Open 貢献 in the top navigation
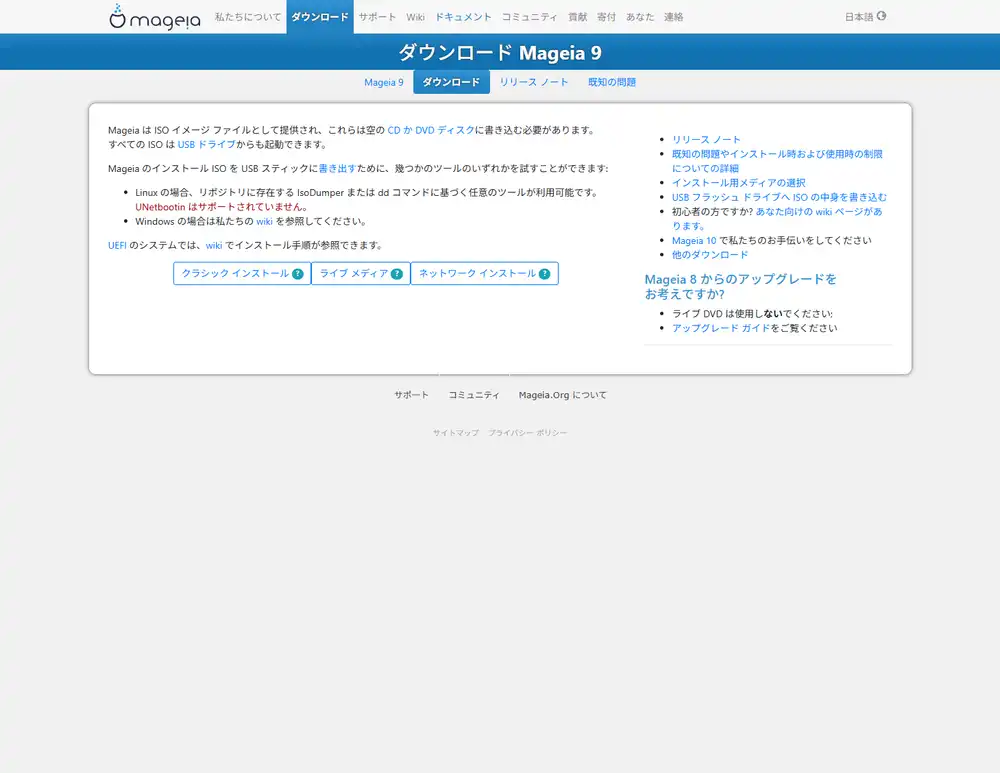 pos(578,17)
